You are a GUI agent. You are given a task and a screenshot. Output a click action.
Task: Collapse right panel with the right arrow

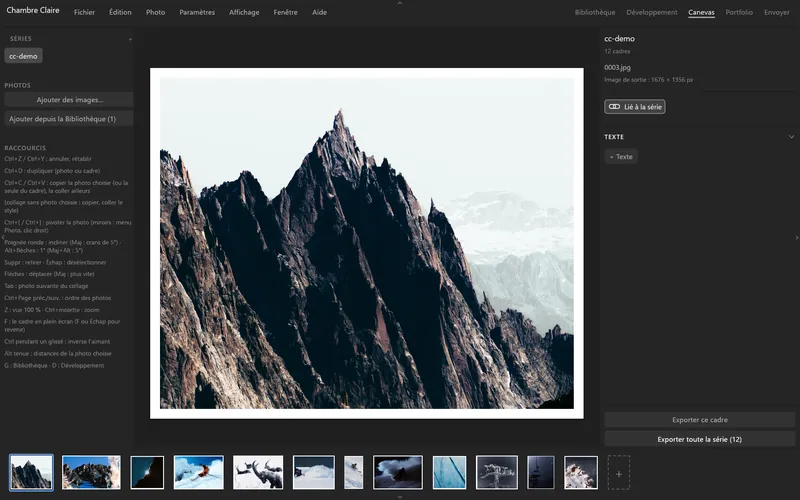click(797, 238)
